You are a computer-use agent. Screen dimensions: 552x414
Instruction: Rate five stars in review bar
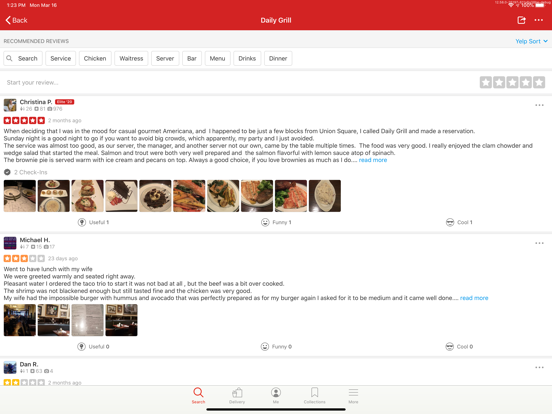pyautogui.click(x=539, y=82)
